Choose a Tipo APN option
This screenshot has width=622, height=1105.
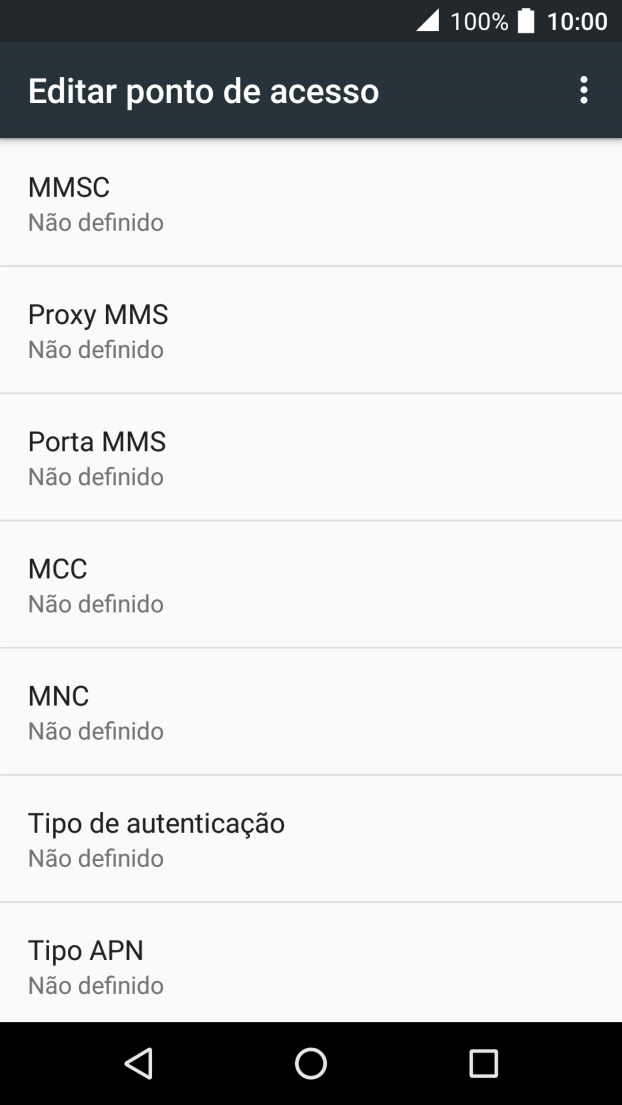click(x=311, y=964)
